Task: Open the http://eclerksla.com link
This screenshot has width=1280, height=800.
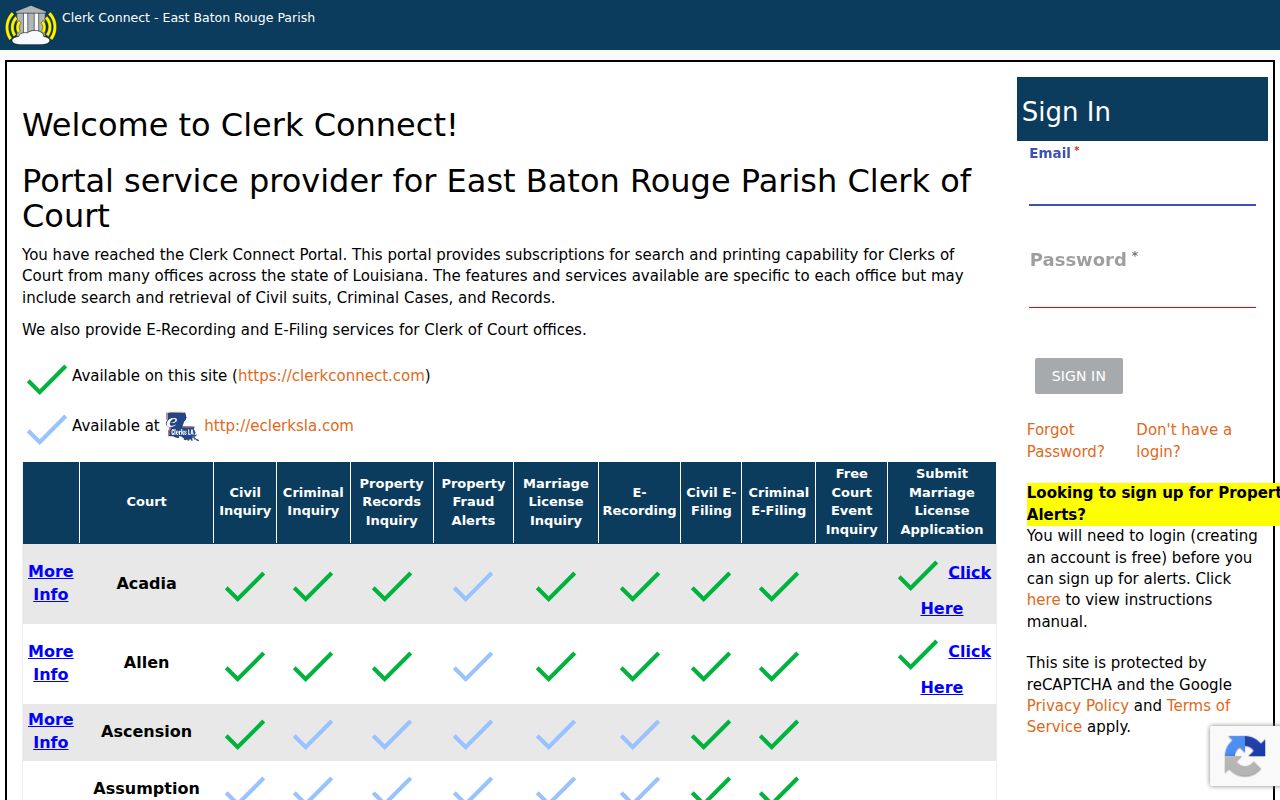Action: pos(278,426)
